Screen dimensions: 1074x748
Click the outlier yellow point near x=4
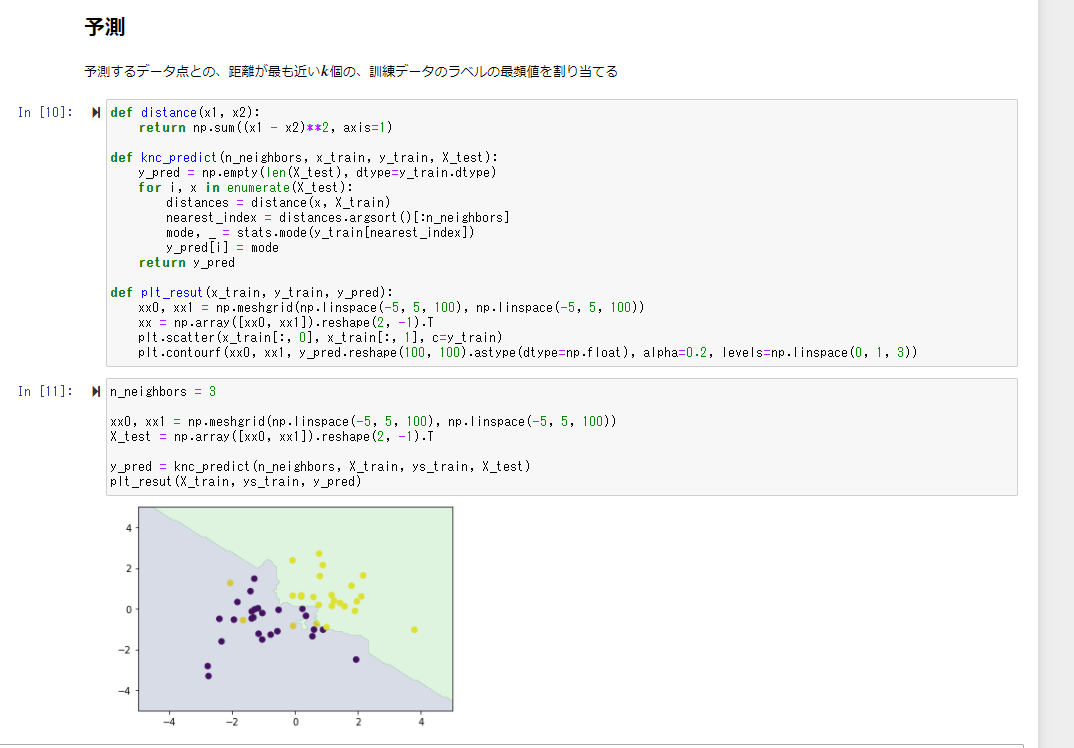coord(414,629)
